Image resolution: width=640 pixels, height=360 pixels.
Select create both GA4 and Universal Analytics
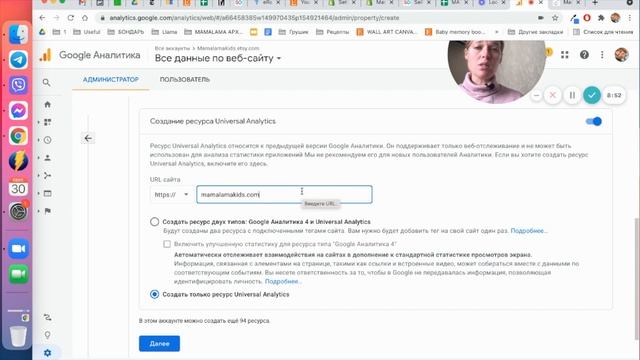[x=154, y=222]
